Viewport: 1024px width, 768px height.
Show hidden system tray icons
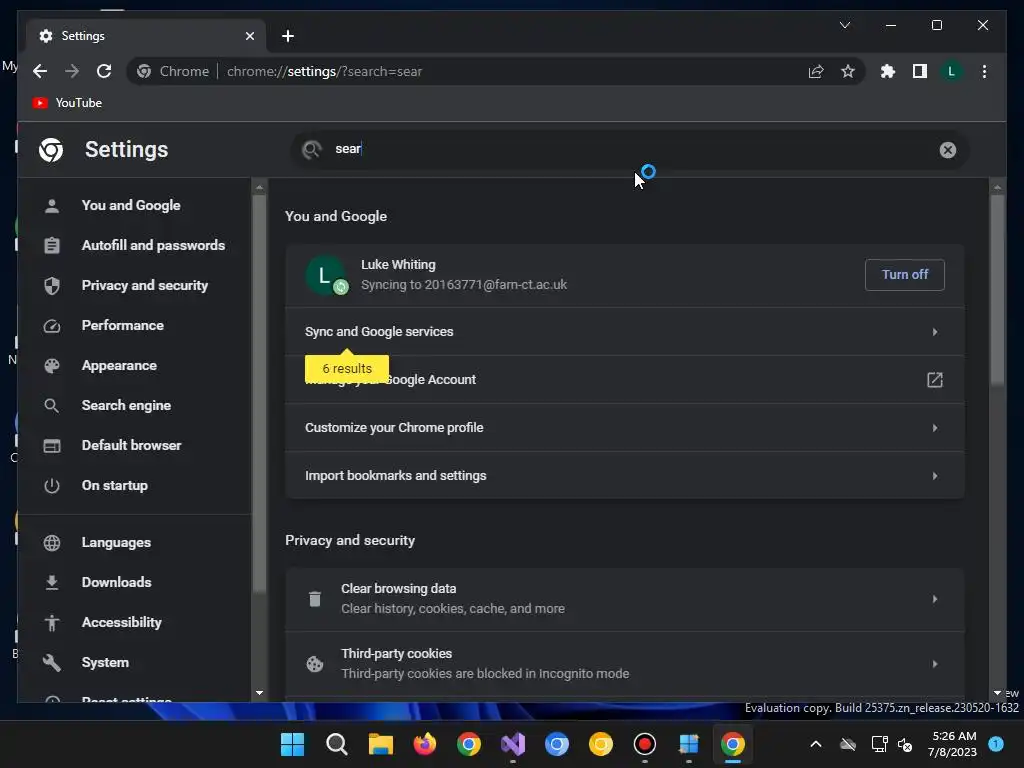[816, 744]
